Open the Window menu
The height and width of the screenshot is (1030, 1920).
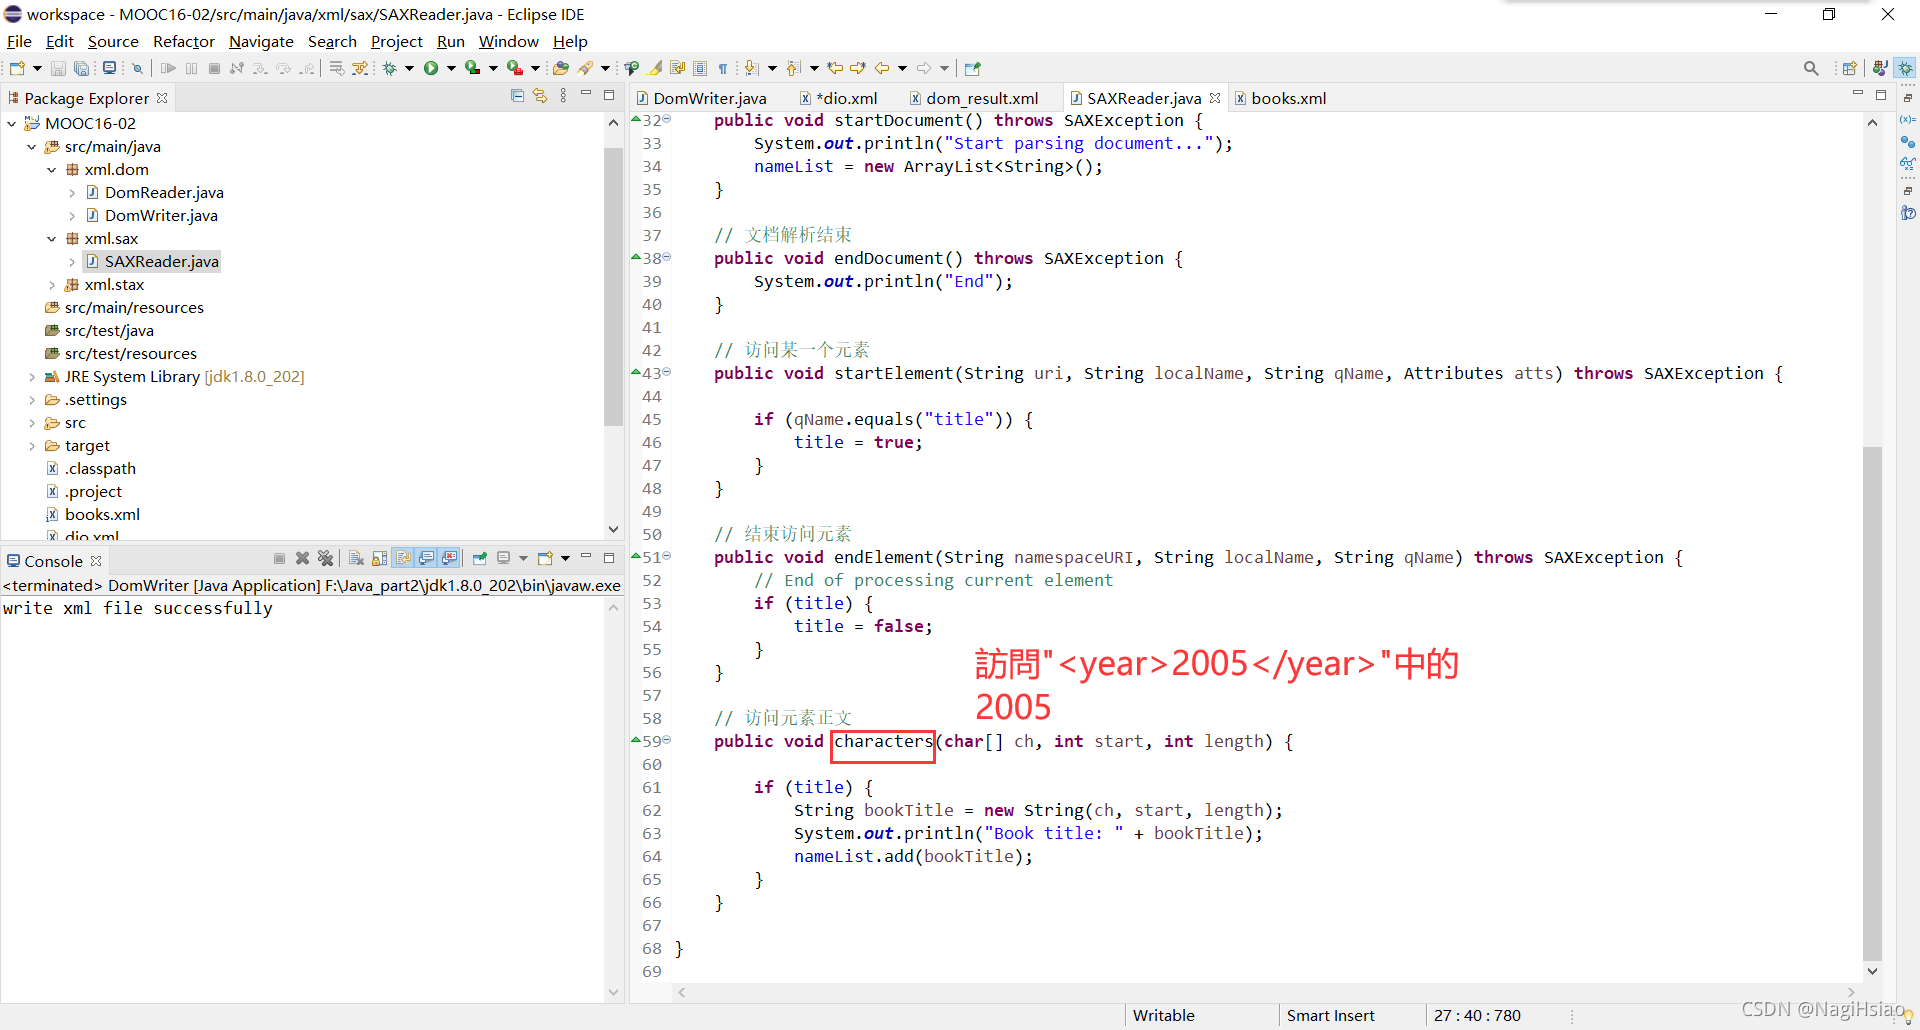[x=508, y=41]
